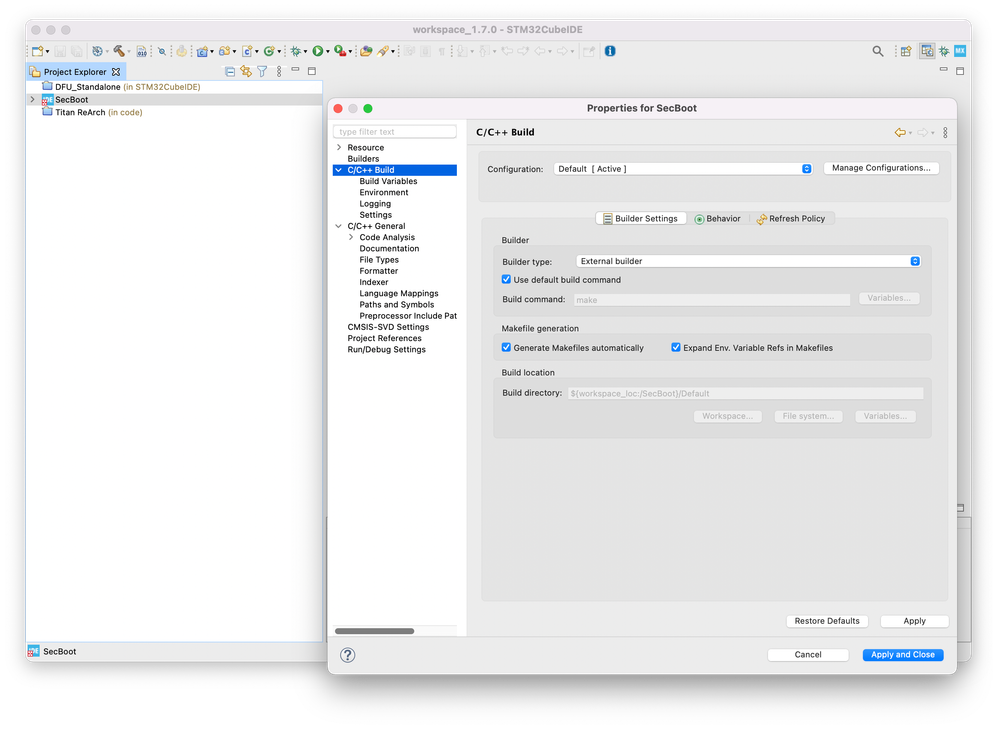Click the Restore Defaults button
This screenshot has height=730, width=999.
point(827,621)
